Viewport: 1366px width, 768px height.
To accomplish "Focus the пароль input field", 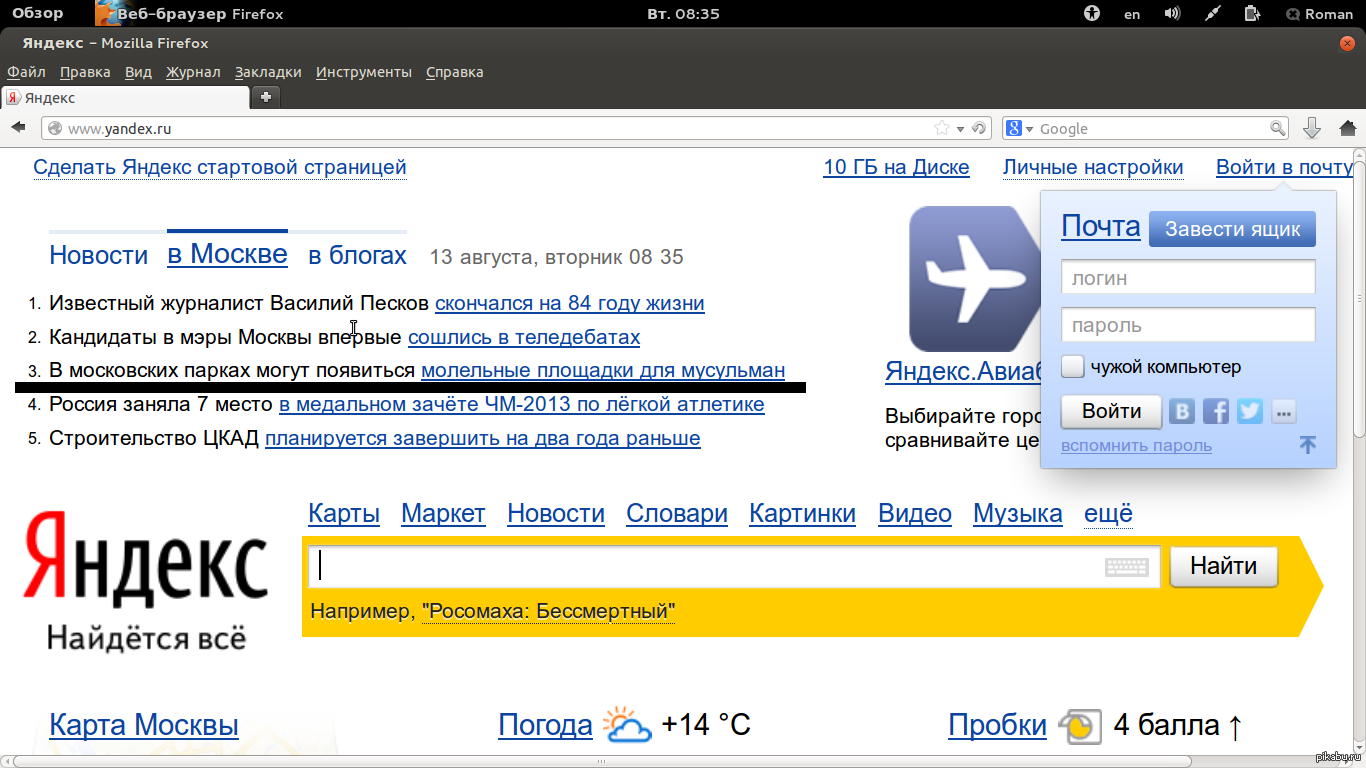I will click(1188, 325).
